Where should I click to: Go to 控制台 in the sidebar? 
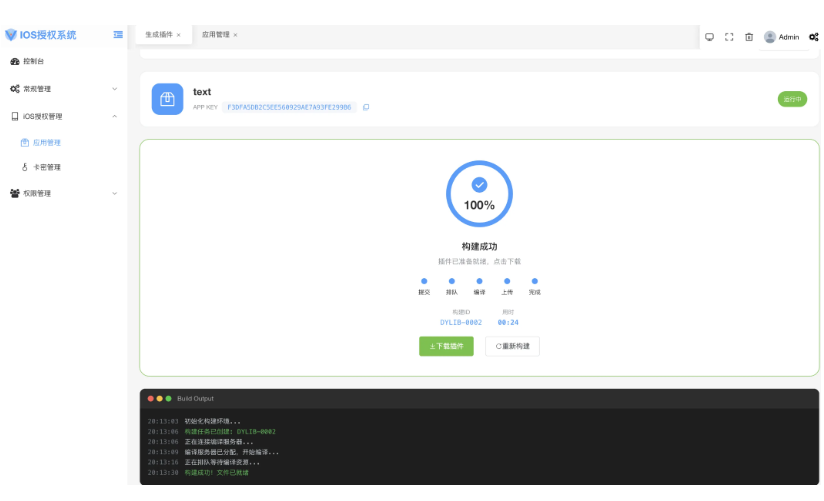click(34, 62)
